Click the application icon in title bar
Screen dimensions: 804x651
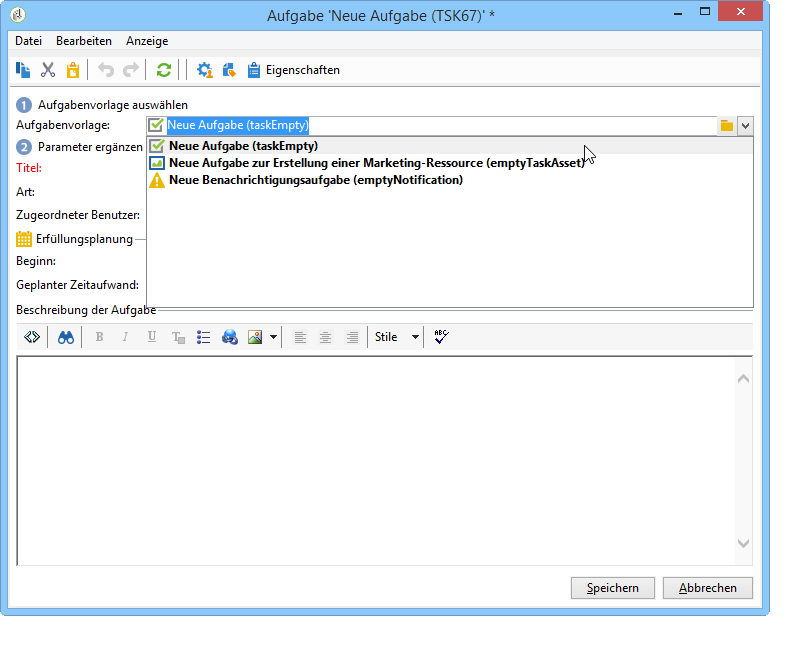(18, 14)
